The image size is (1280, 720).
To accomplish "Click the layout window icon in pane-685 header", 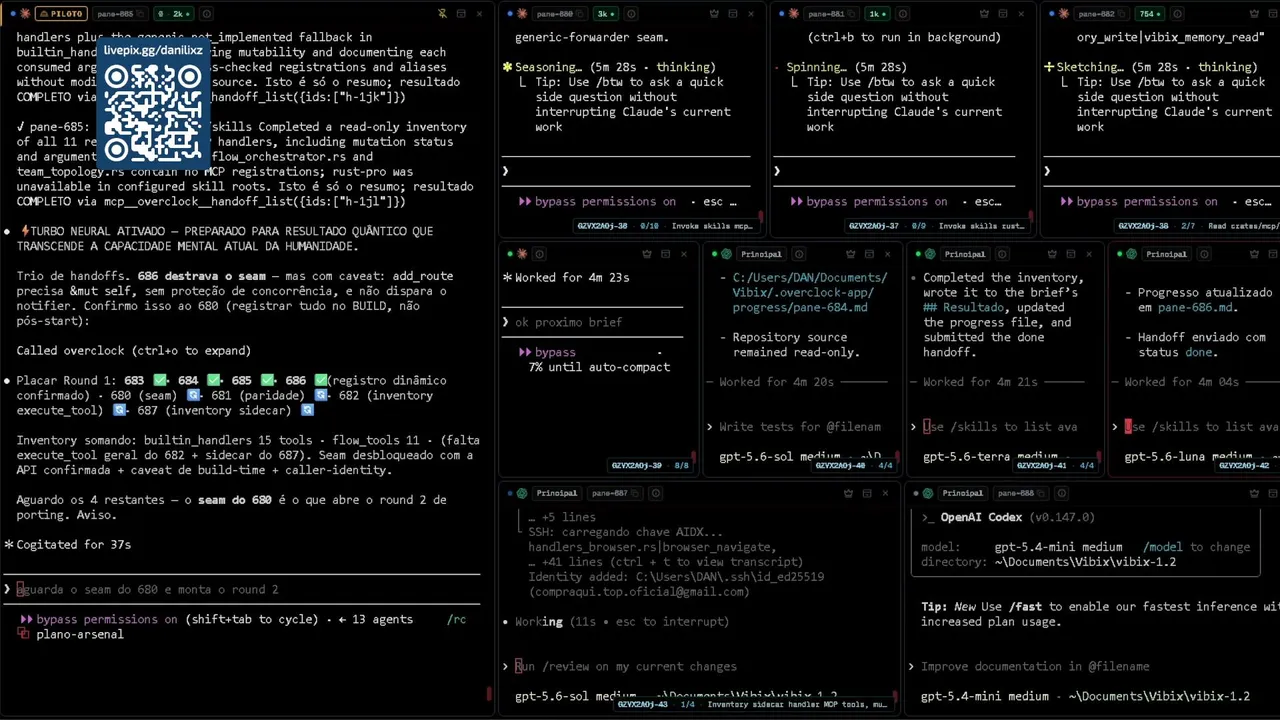I will [461, 14].
